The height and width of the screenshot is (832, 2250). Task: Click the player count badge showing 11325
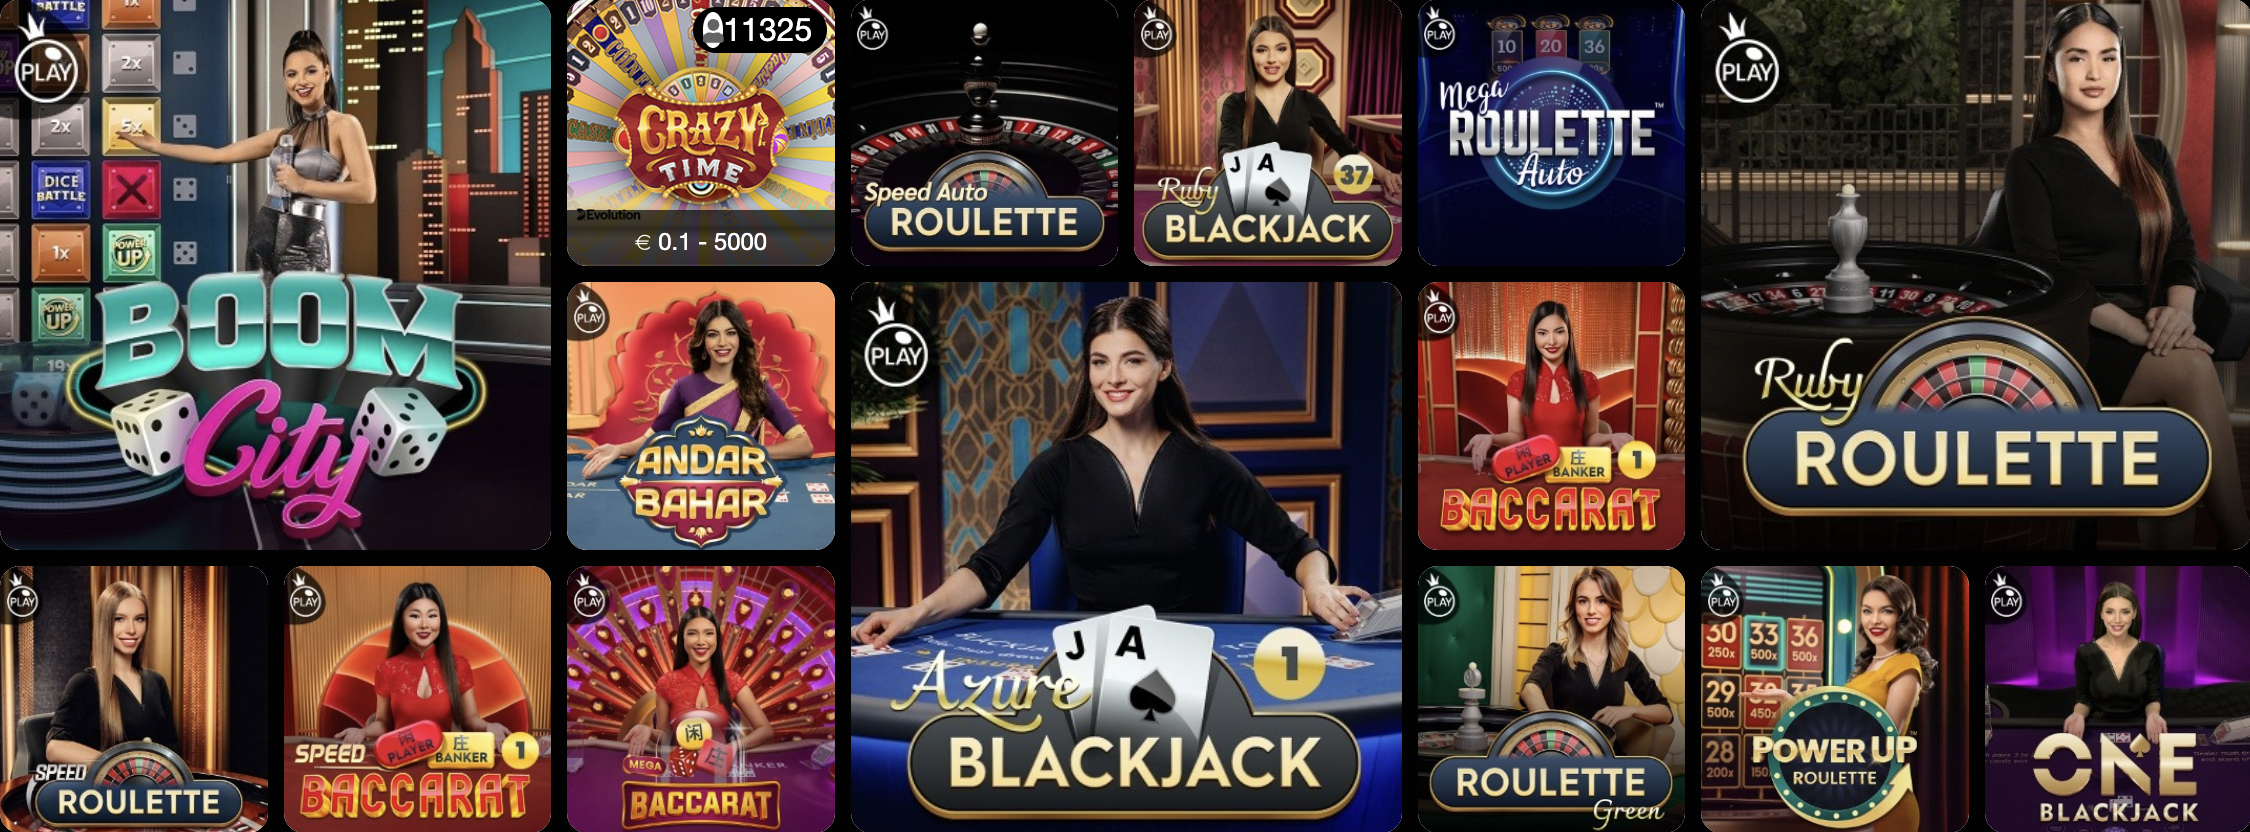pyautogui.click(x=759, y=29)
